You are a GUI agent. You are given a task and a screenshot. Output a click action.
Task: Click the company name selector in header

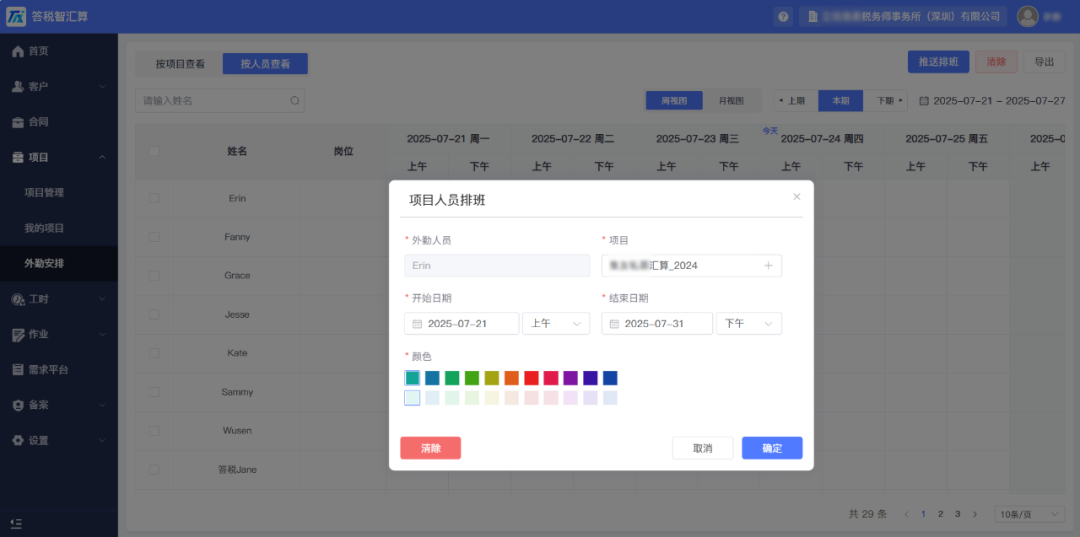(903, 17)
